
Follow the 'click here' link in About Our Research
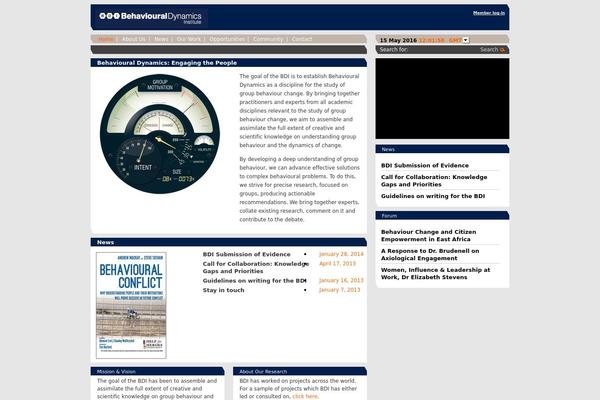coord(305,396)
